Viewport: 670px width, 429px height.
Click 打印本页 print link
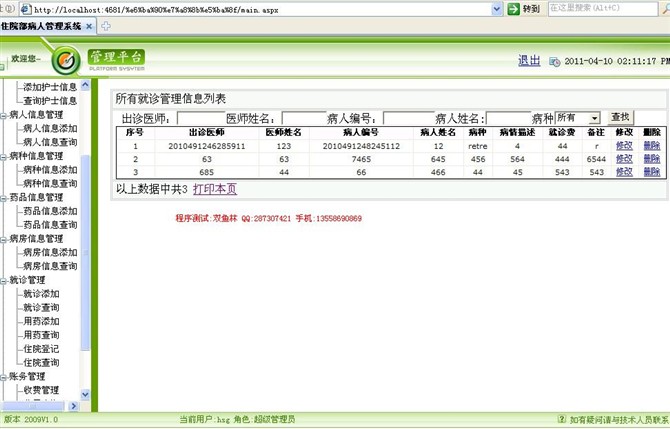tap(215, 189)
